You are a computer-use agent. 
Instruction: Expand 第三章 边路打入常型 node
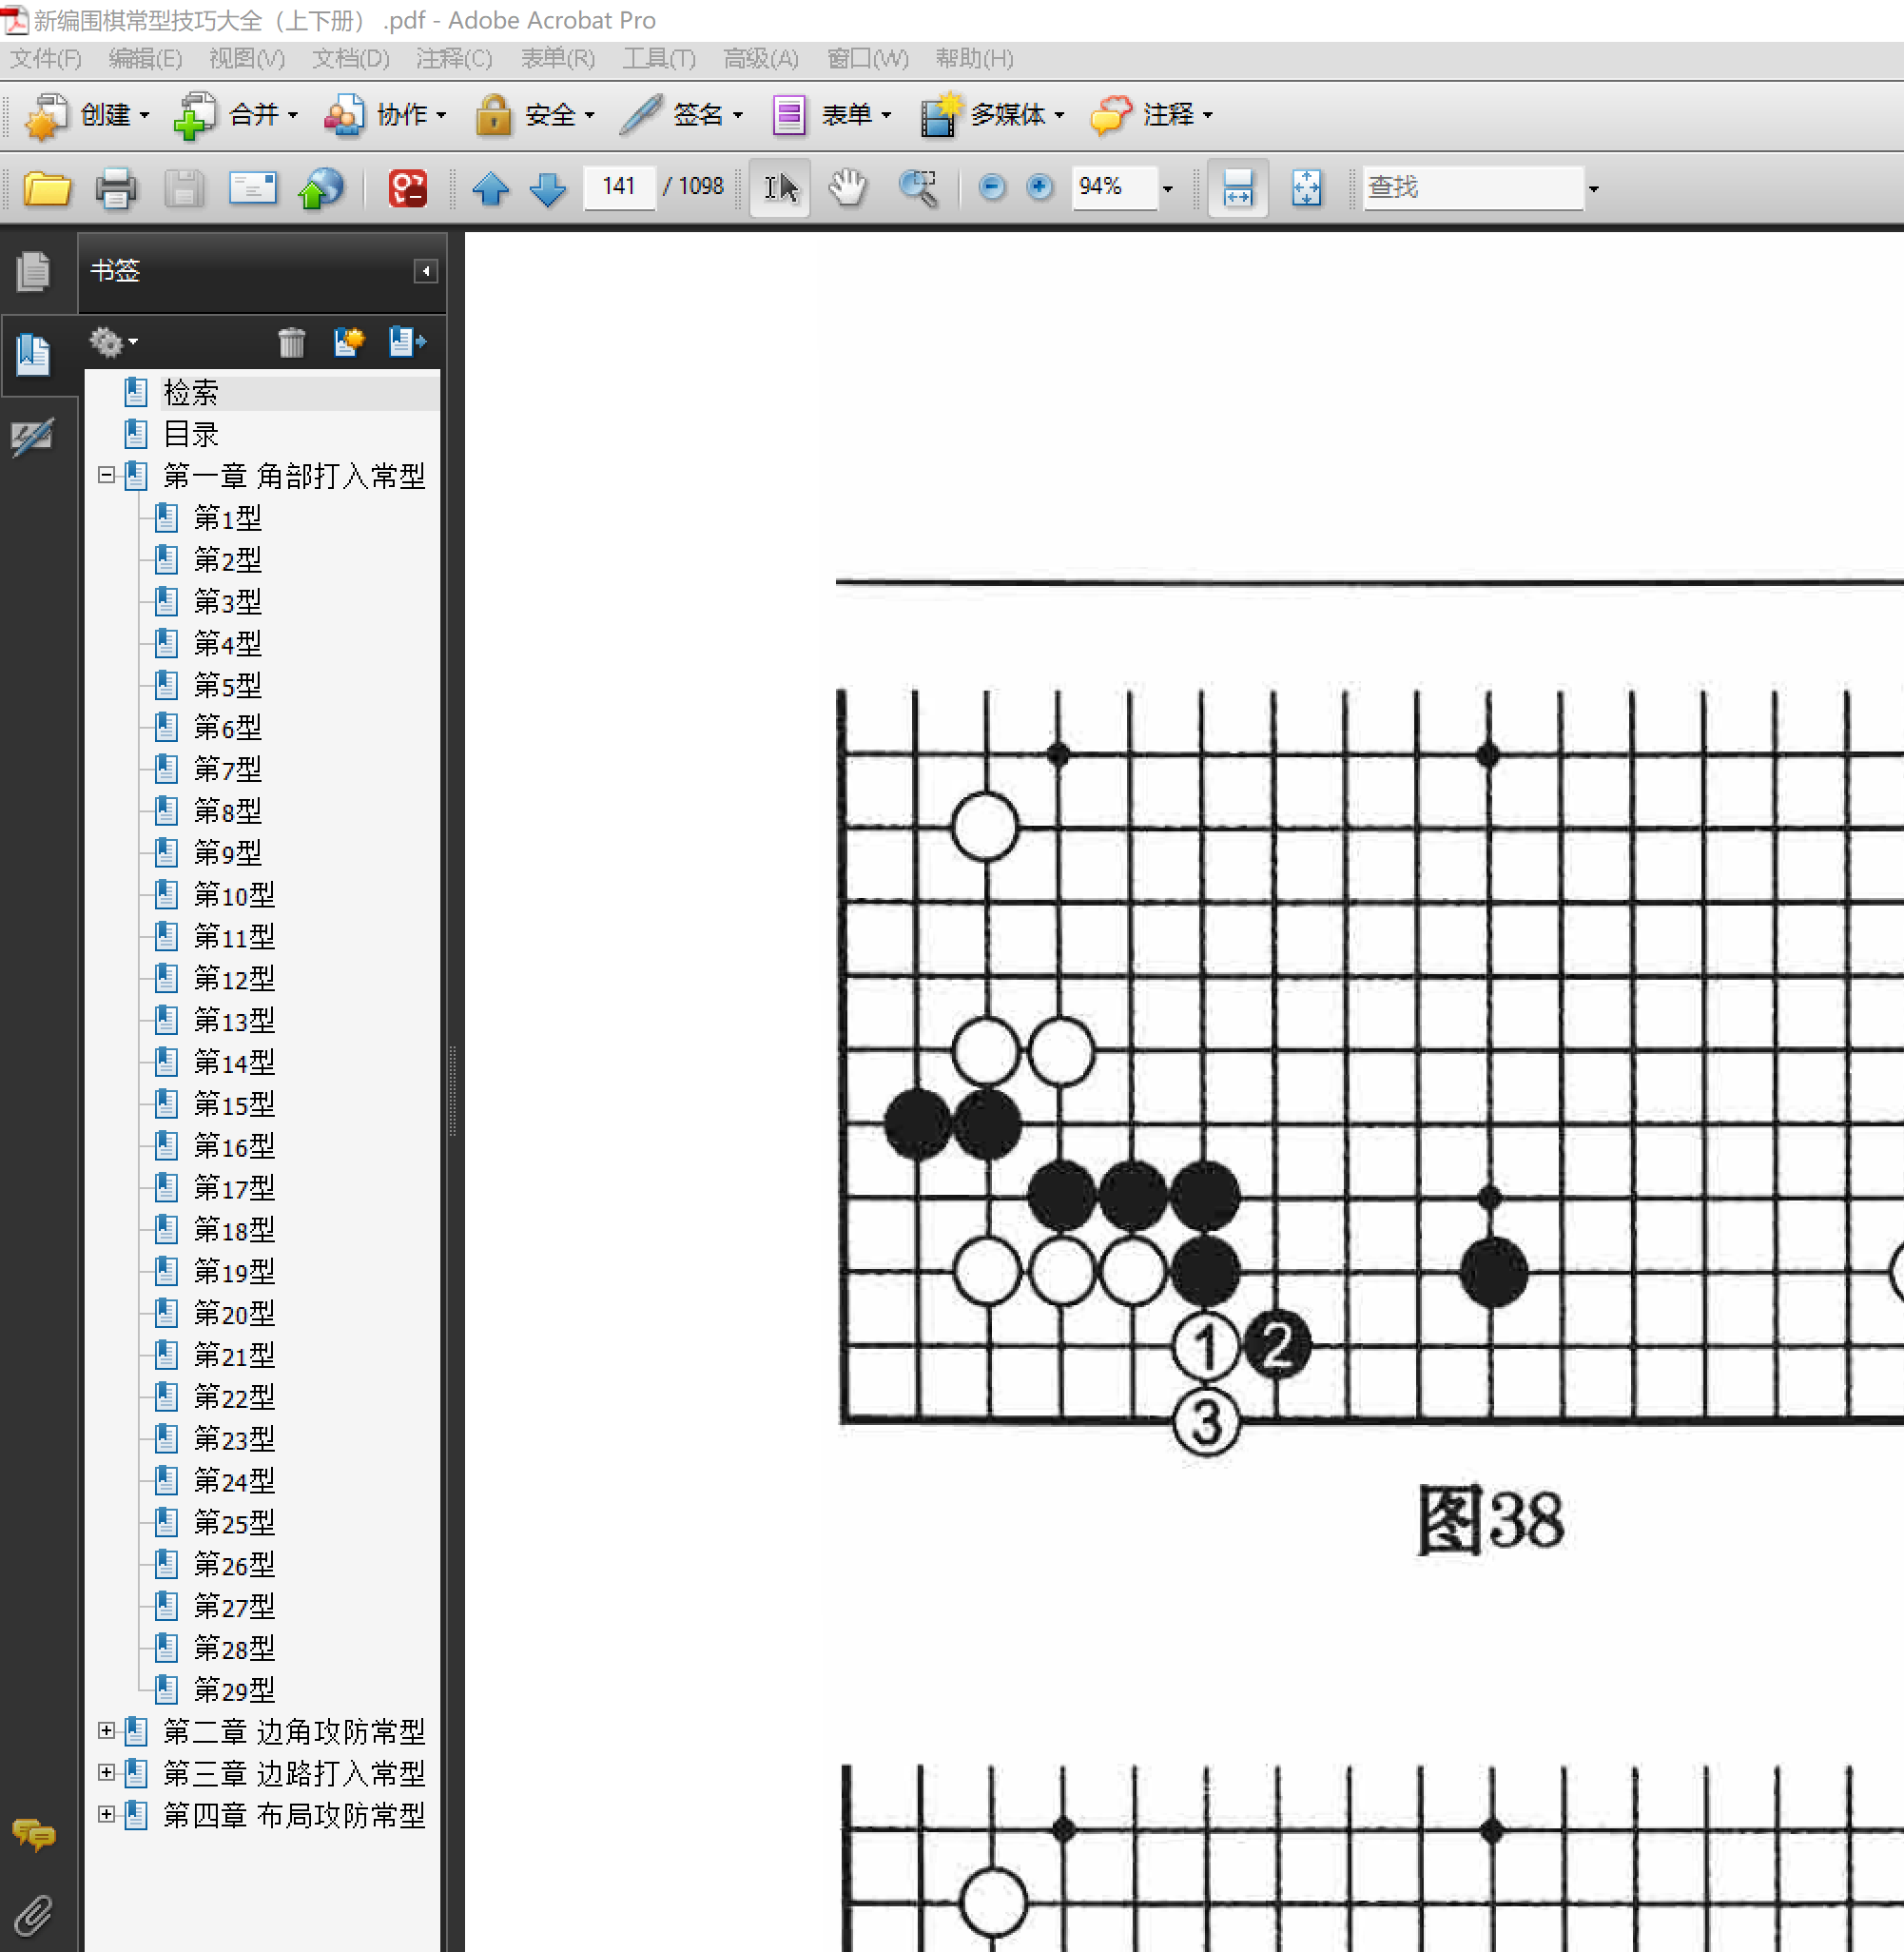[106, 1772]
